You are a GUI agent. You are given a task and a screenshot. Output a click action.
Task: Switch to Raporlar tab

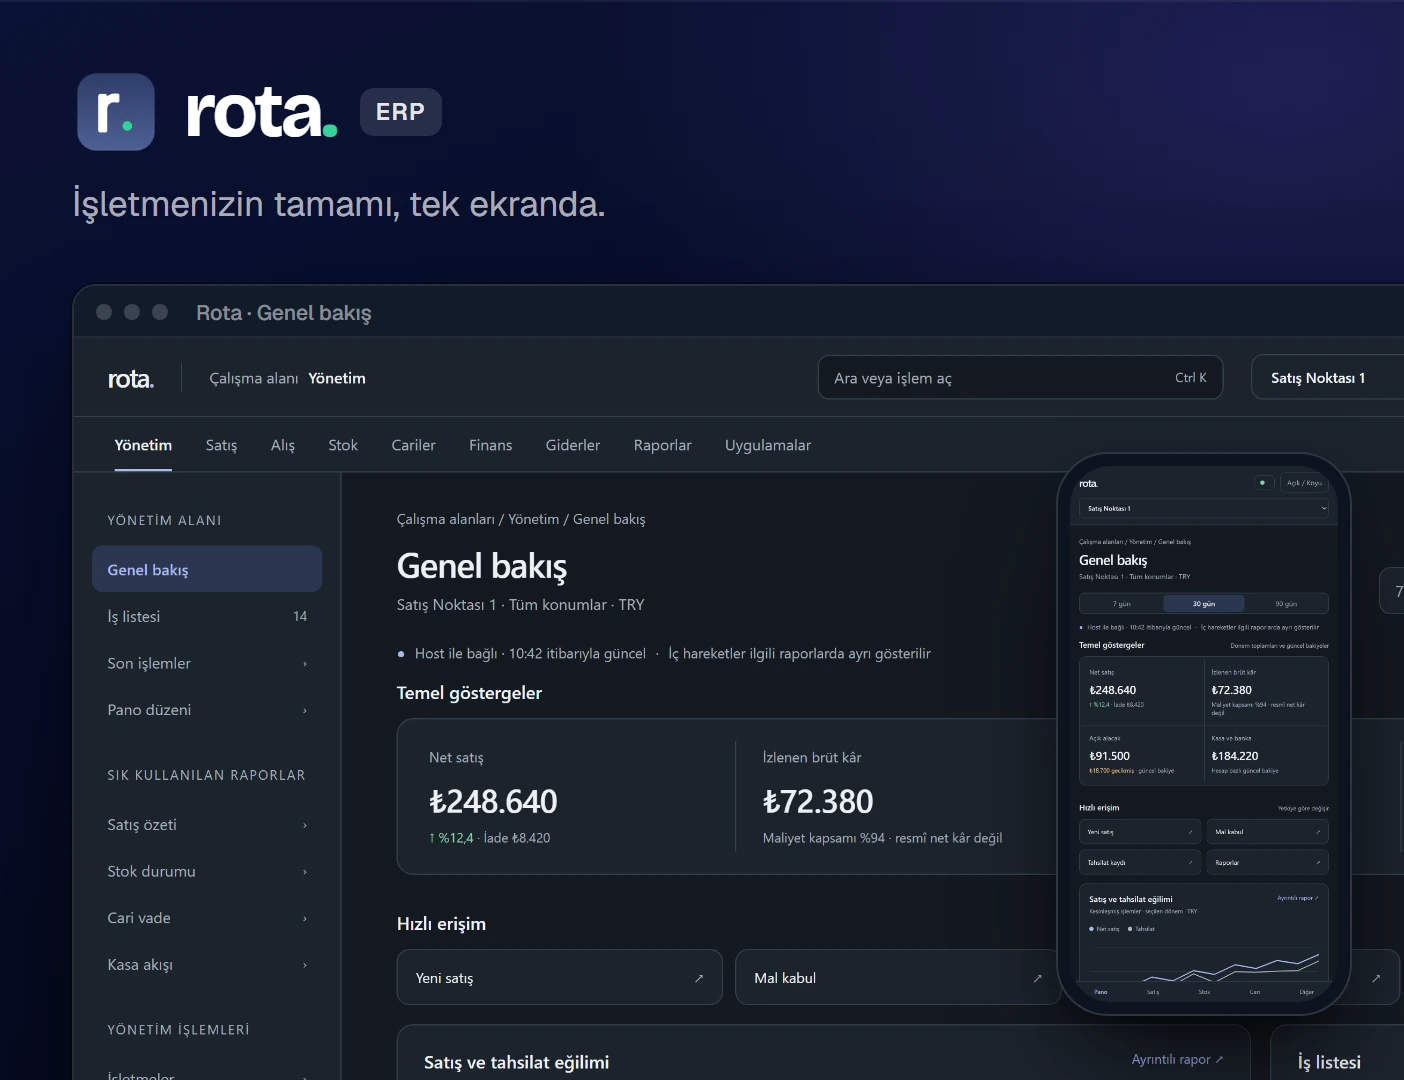[x=662, y=445]
